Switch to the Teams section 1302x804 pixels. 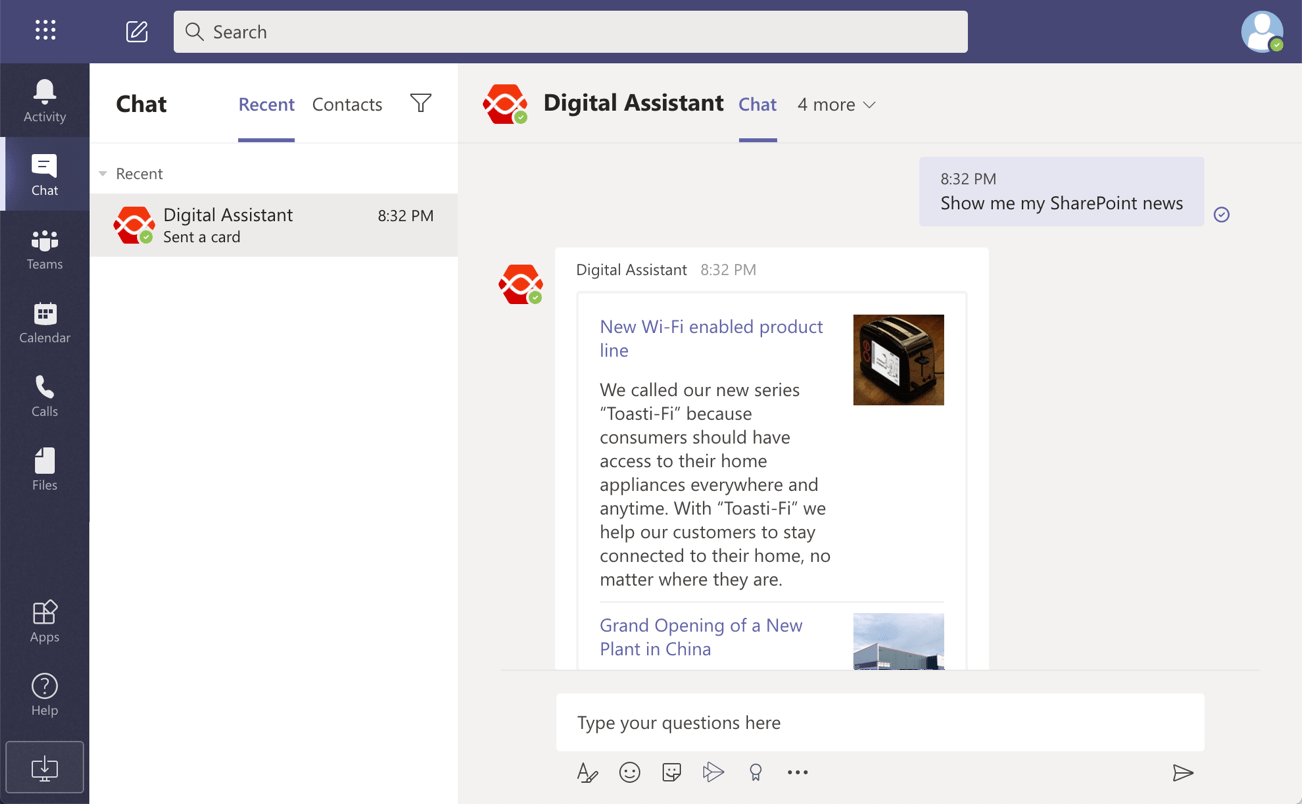click(x=44, y=247)
